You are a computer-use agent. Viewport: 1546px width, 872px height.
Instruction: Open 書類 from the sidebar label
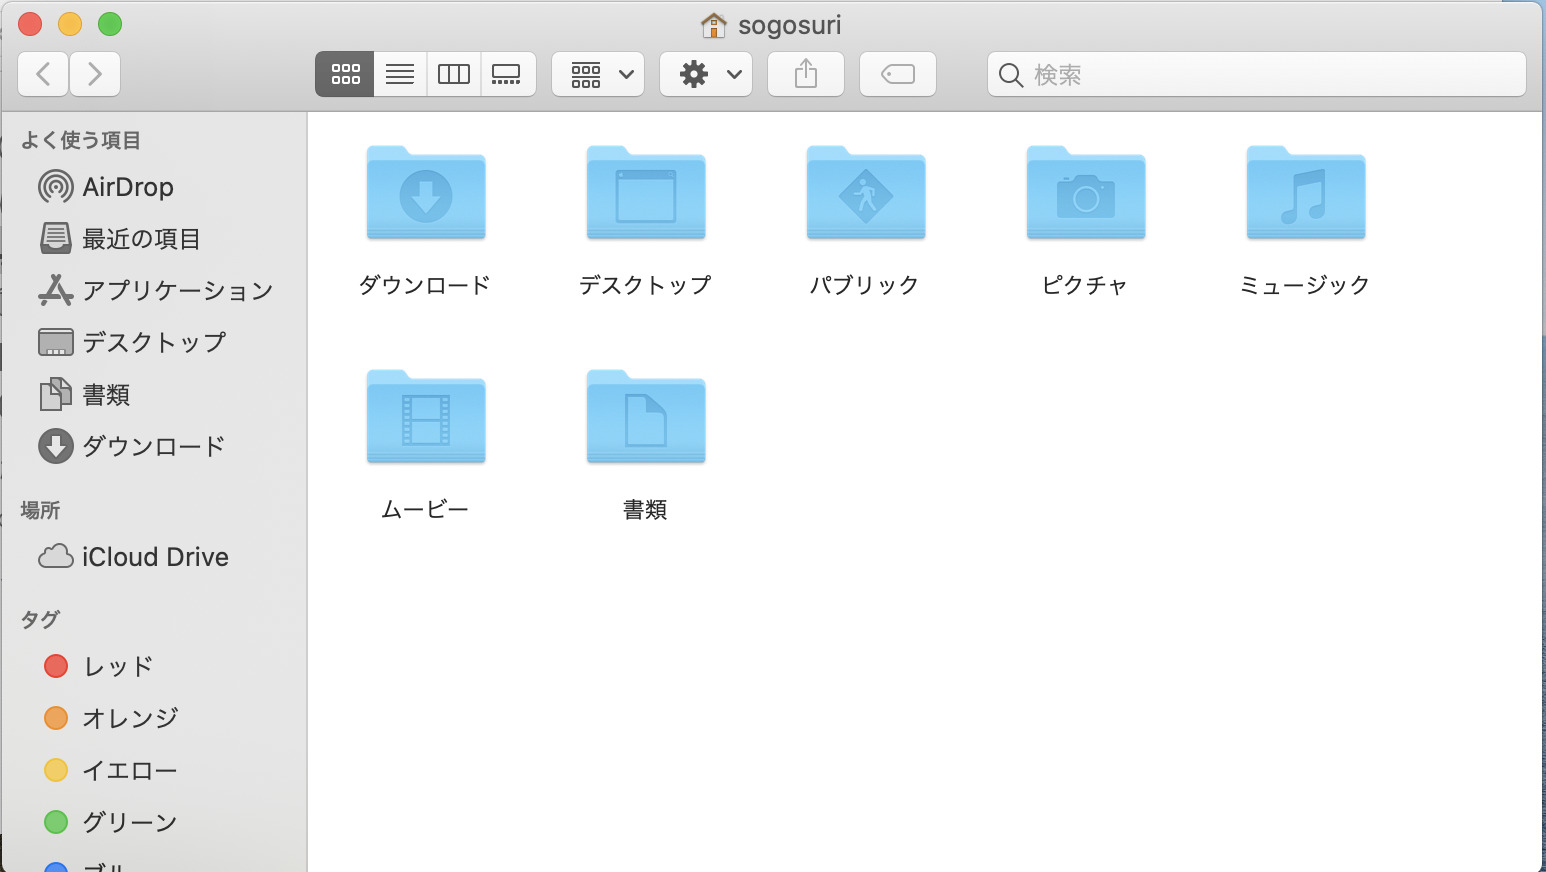click(x=106, y=395)
